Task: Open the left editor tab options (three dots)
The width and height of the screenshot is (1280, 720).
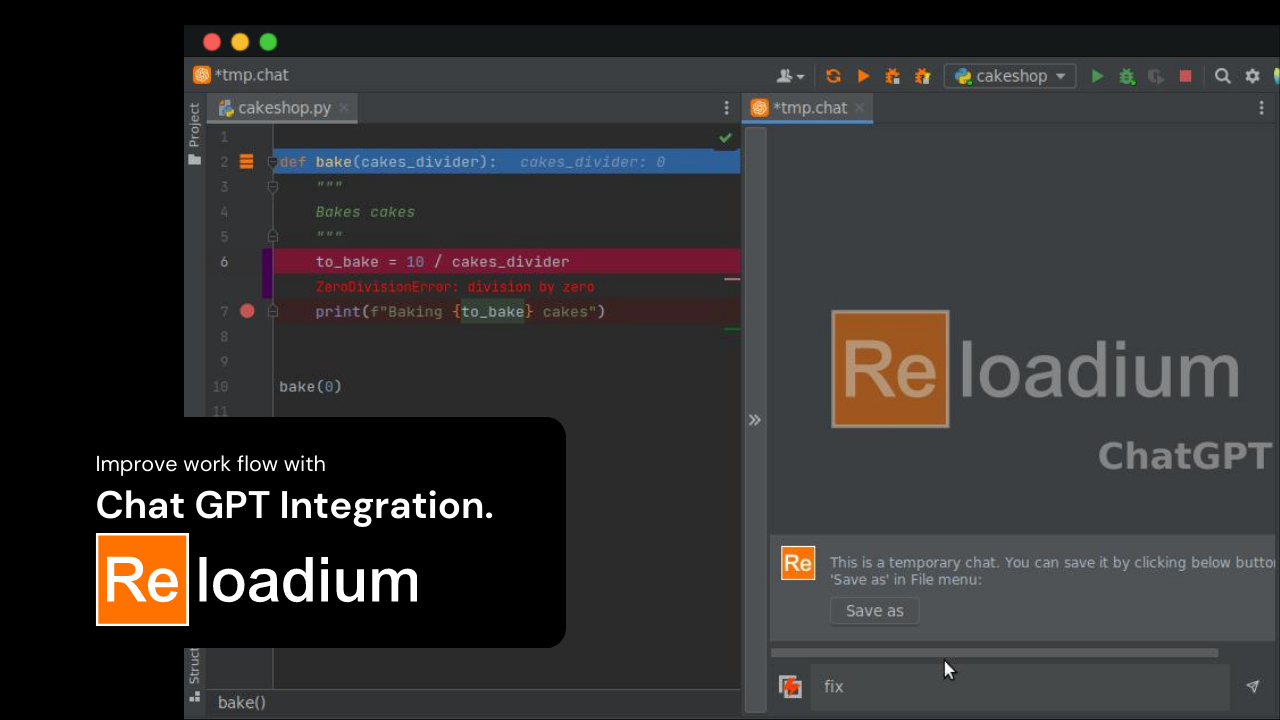Action: [x=727, y=108]
